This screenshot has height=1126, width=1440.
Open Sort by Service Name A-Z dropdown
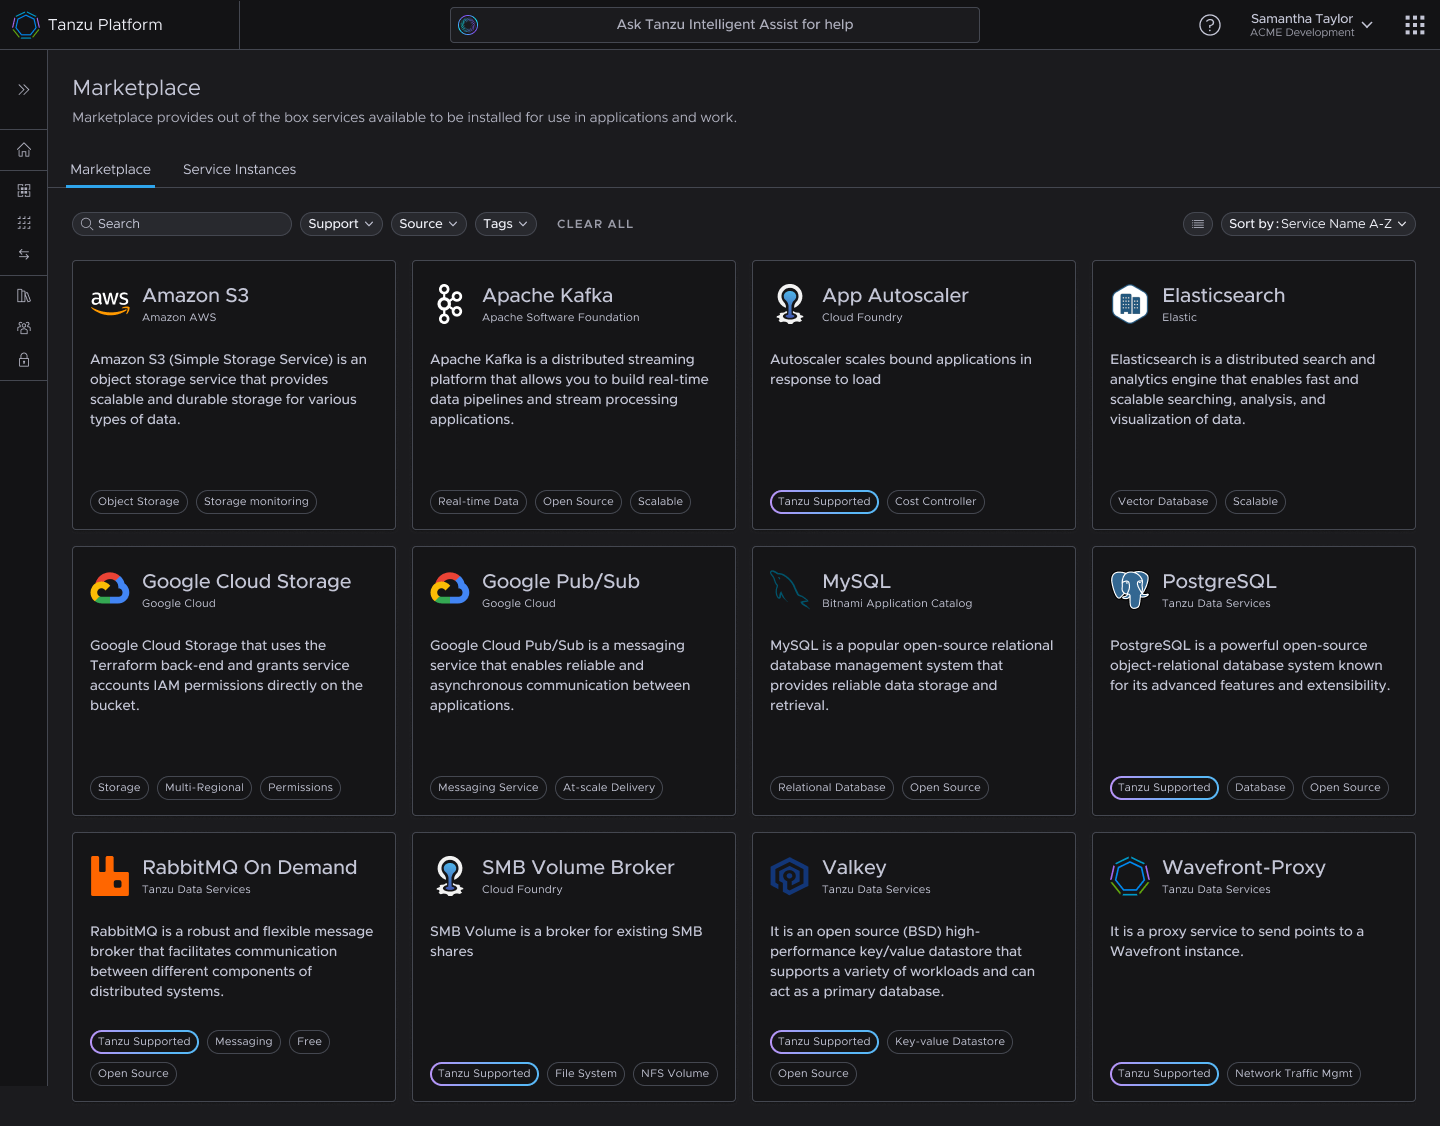1318,224
